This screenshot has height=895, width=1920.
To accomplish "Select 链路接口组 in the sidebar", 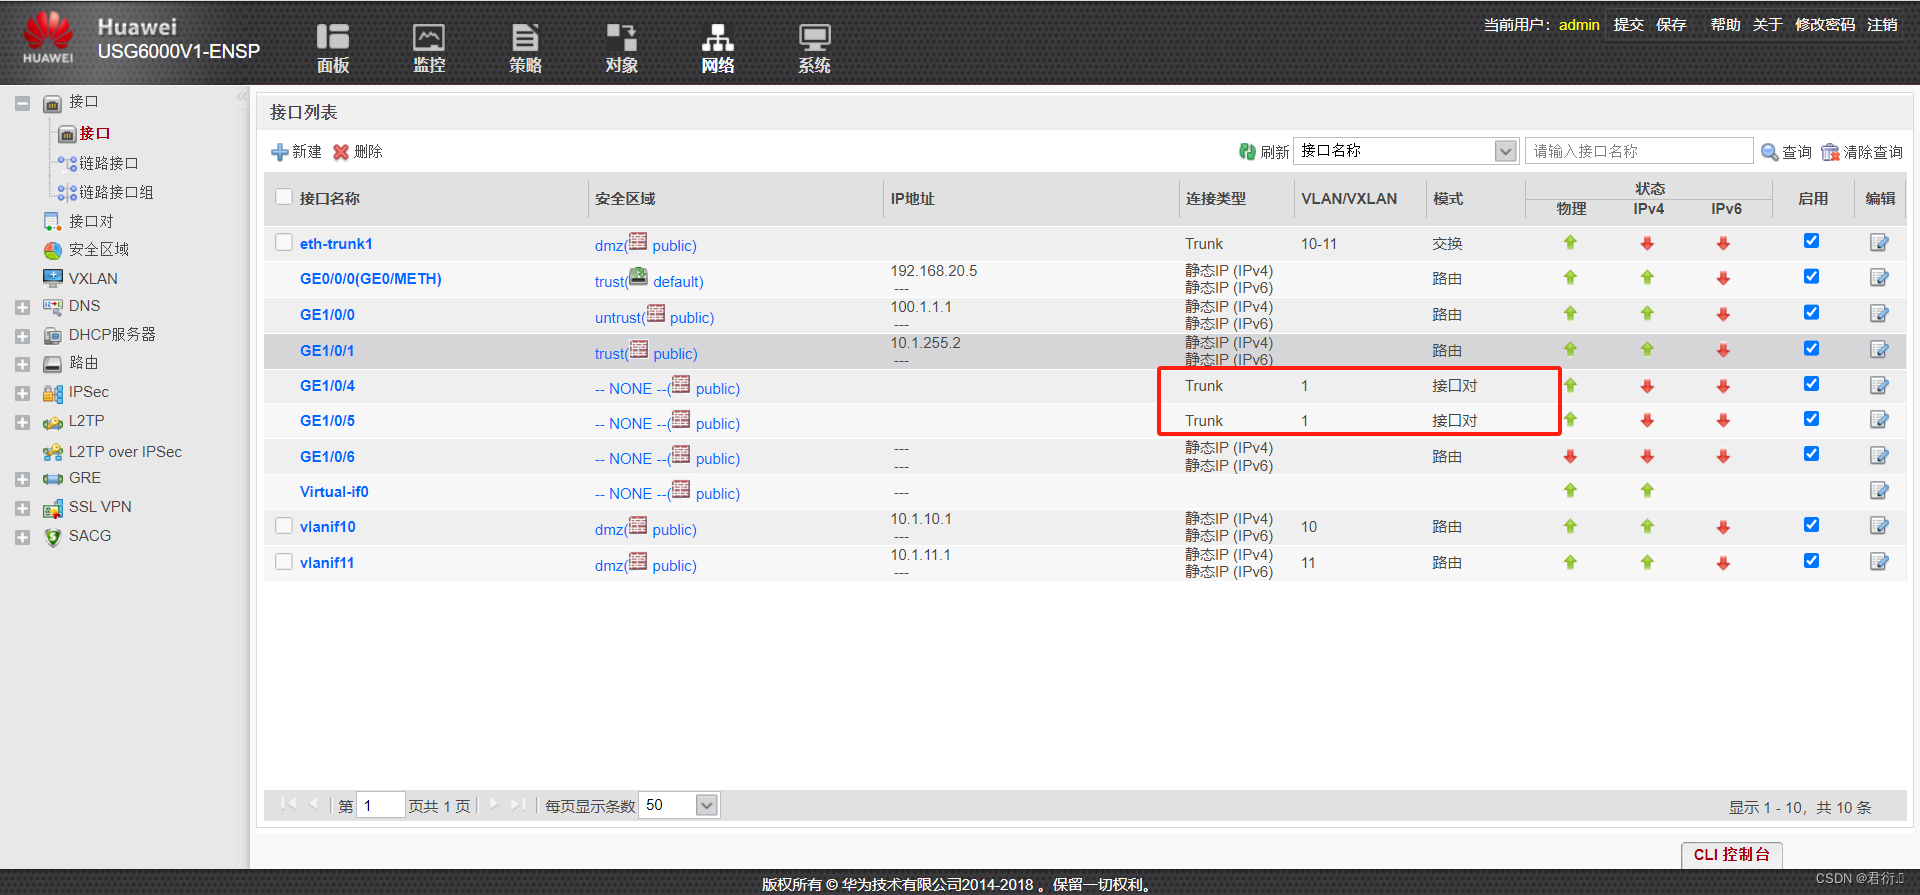I will tap(116, 192).
